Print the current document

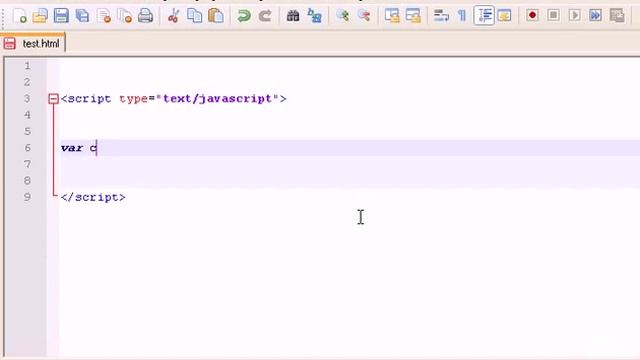[145, 16]
